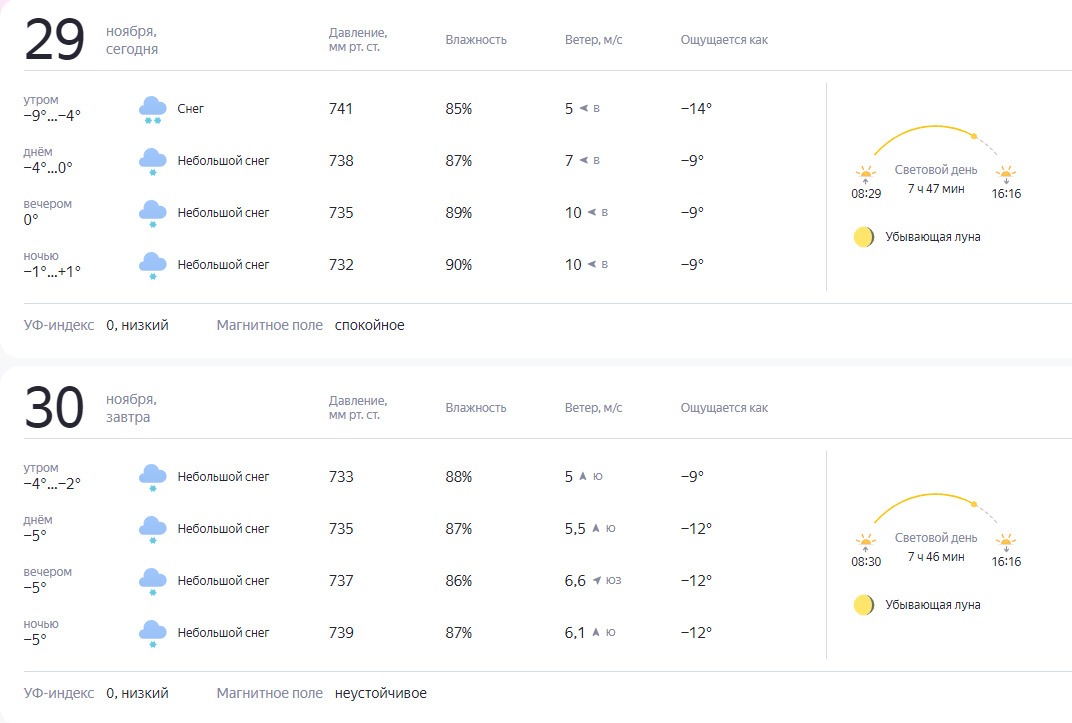Click the snow cloud icon for November 29 morning
Screen dimensions: 1072x723
click(x=152, y=109)
